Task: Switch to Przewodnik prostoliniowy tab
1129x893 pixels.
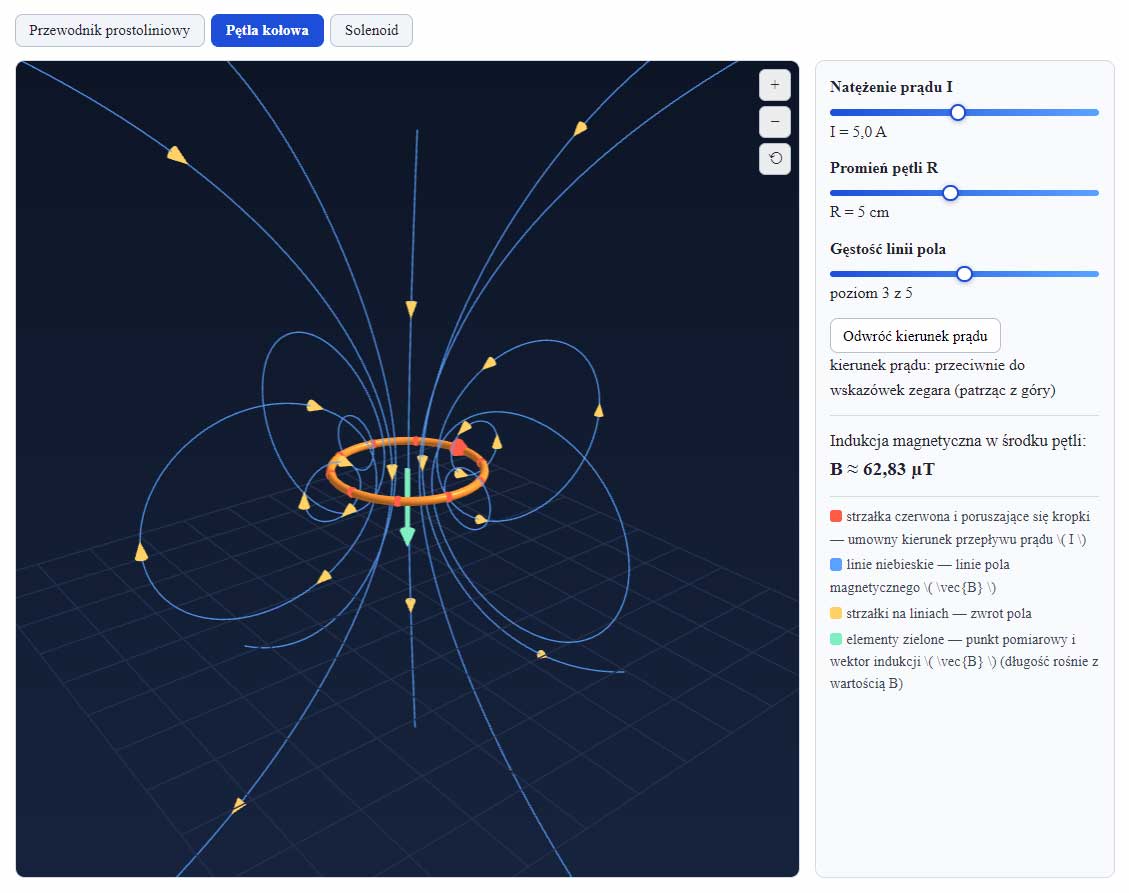Action: coord(109,30)
